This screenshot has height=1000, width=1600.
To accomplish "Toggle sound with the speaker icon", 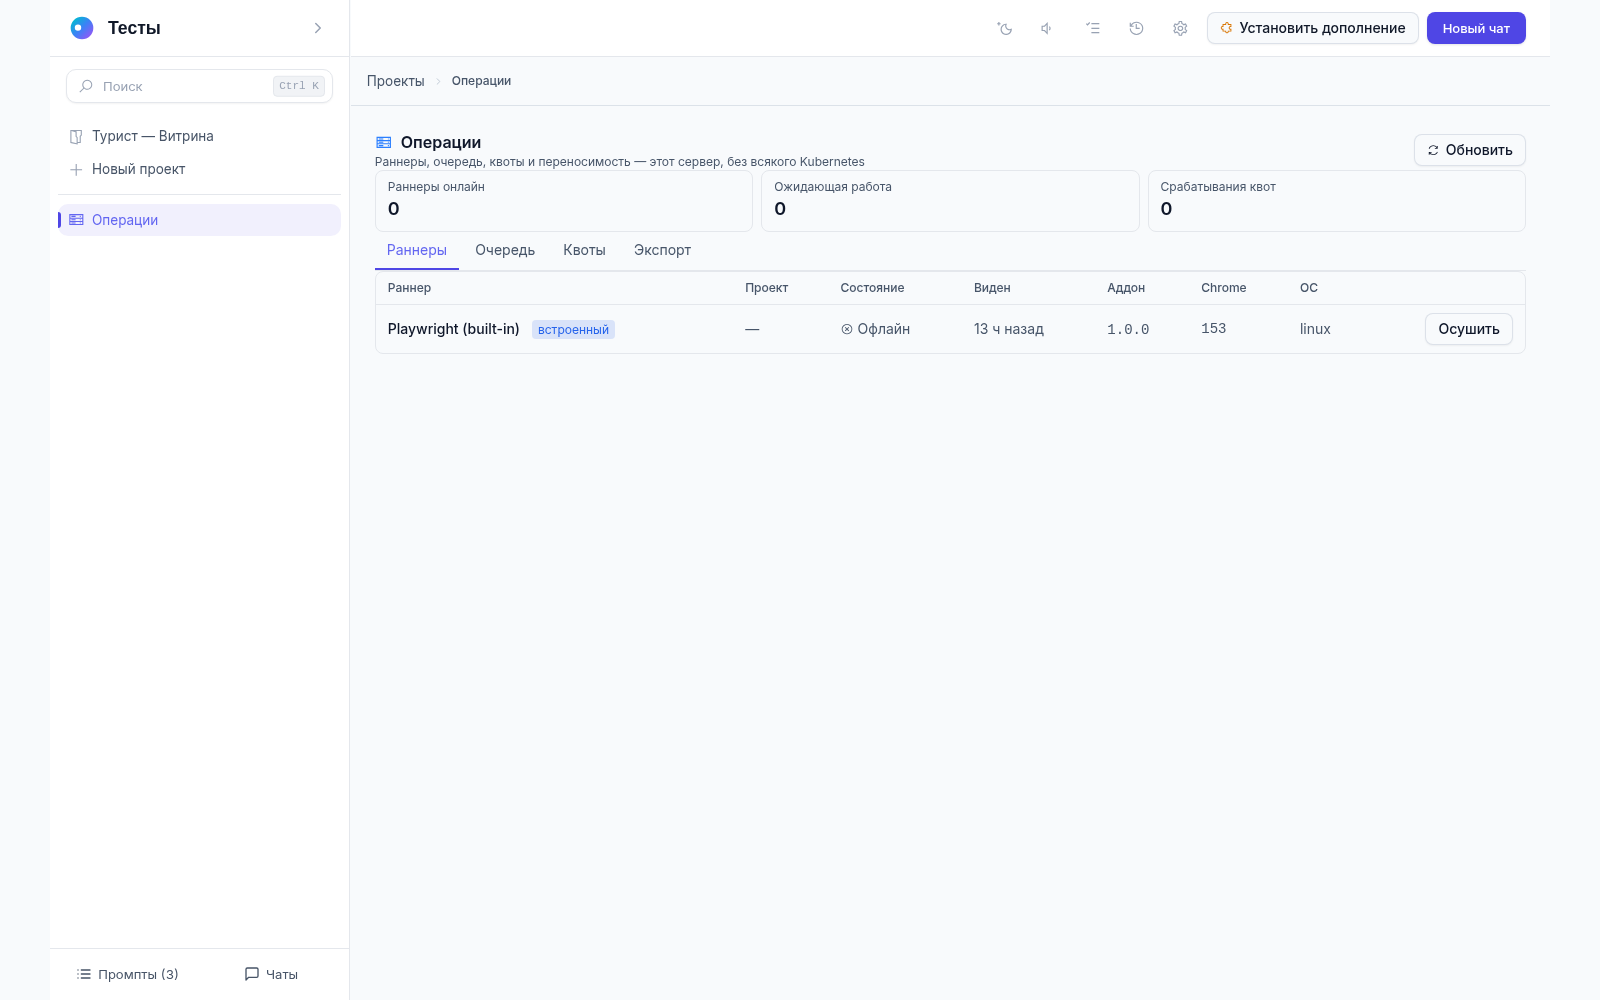I will click(x=1047, y=28).
